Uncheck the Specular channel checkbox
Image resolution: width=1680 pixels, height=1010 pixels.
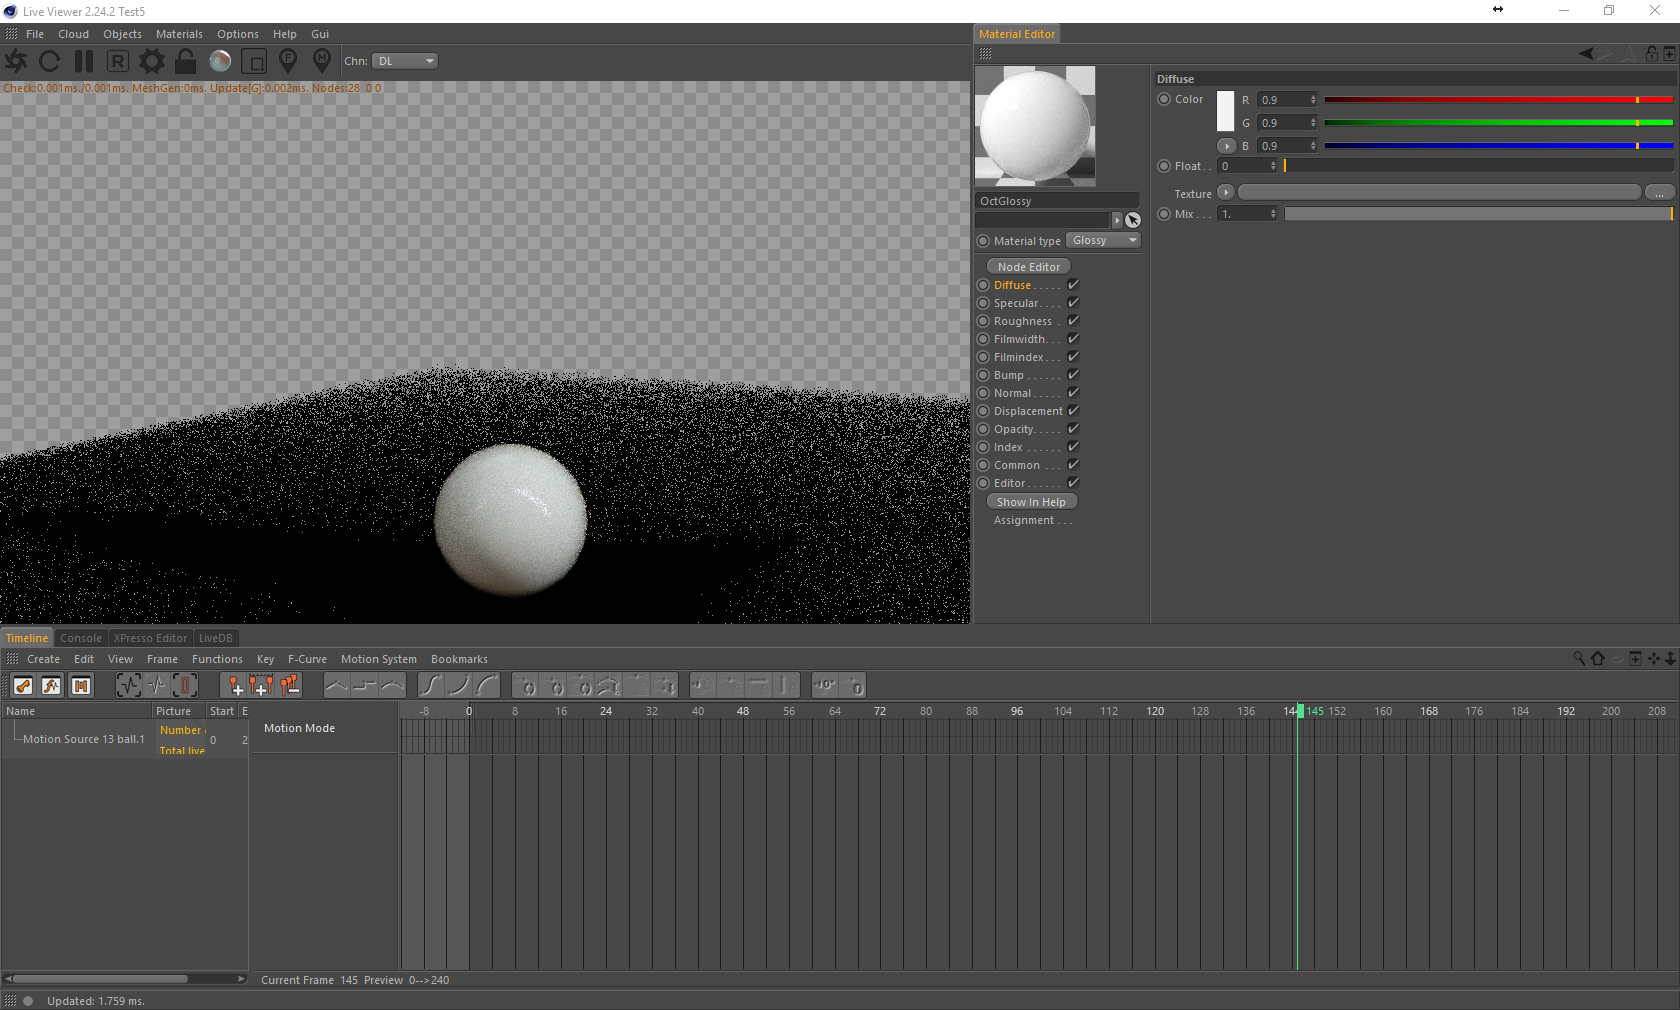[1073, 303]
